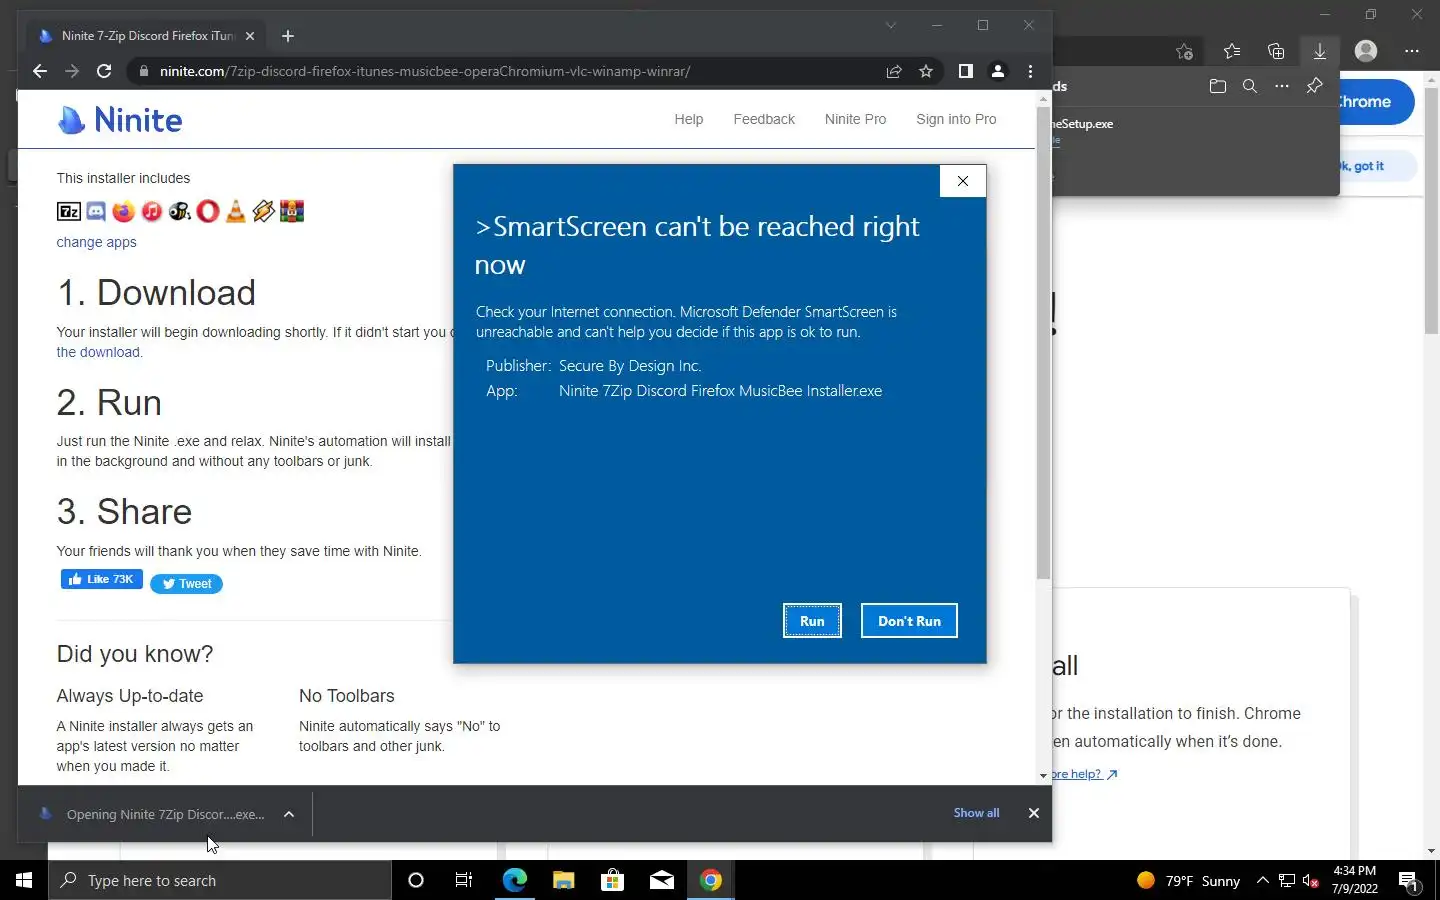Open Edge settings and more menu
This screenshot has height=900, width=1440.
[x=1412, y=51]
